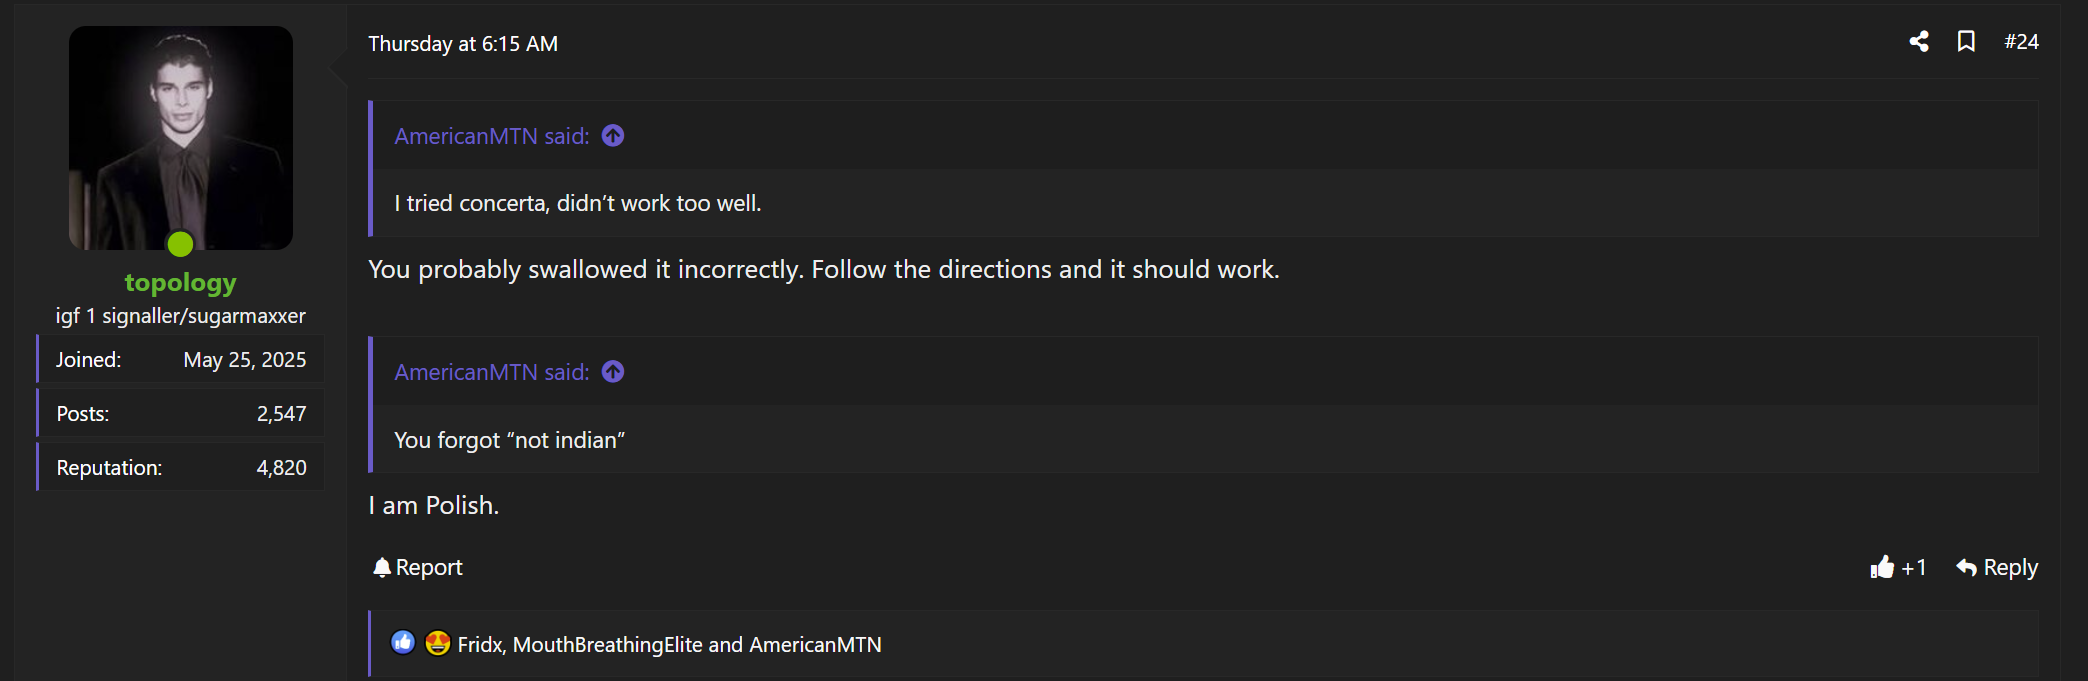2088x681 pixels.
Task: Open post number #24 permalink
Action: tap(2021, 42)
